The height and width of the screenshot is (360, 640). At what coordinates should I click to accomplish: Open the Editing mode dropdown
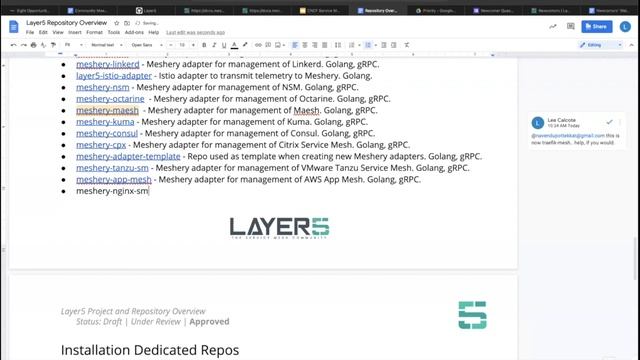tap(601, 45)
